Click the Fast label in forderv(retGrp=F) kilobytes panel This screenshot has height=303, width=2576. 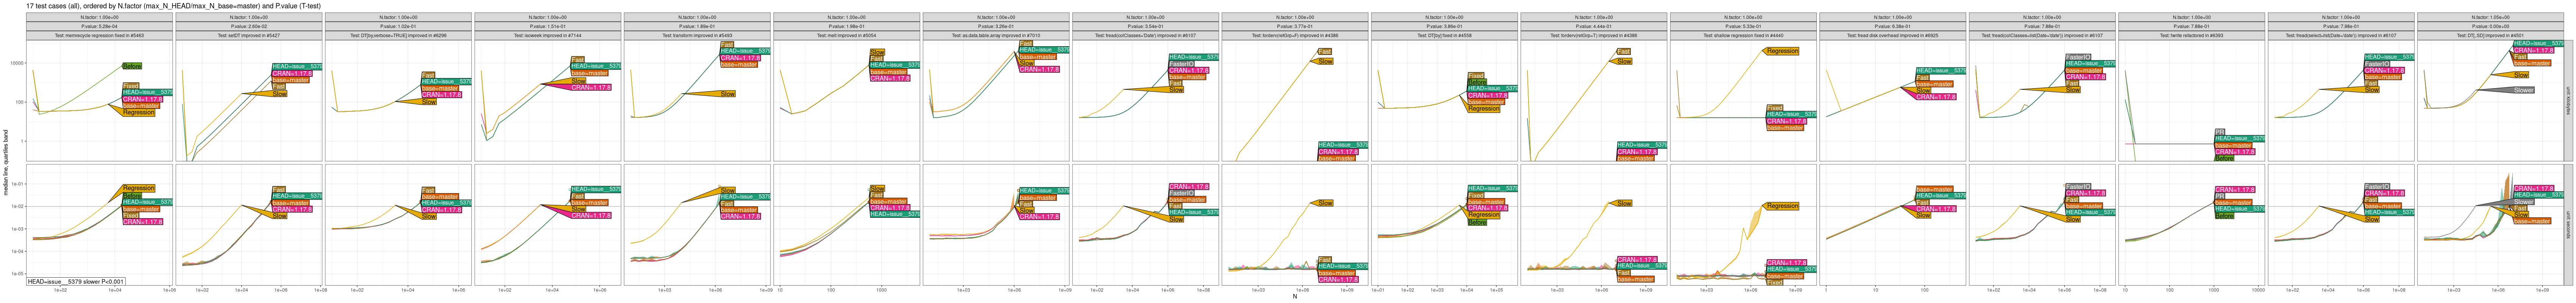(1324, 52)
